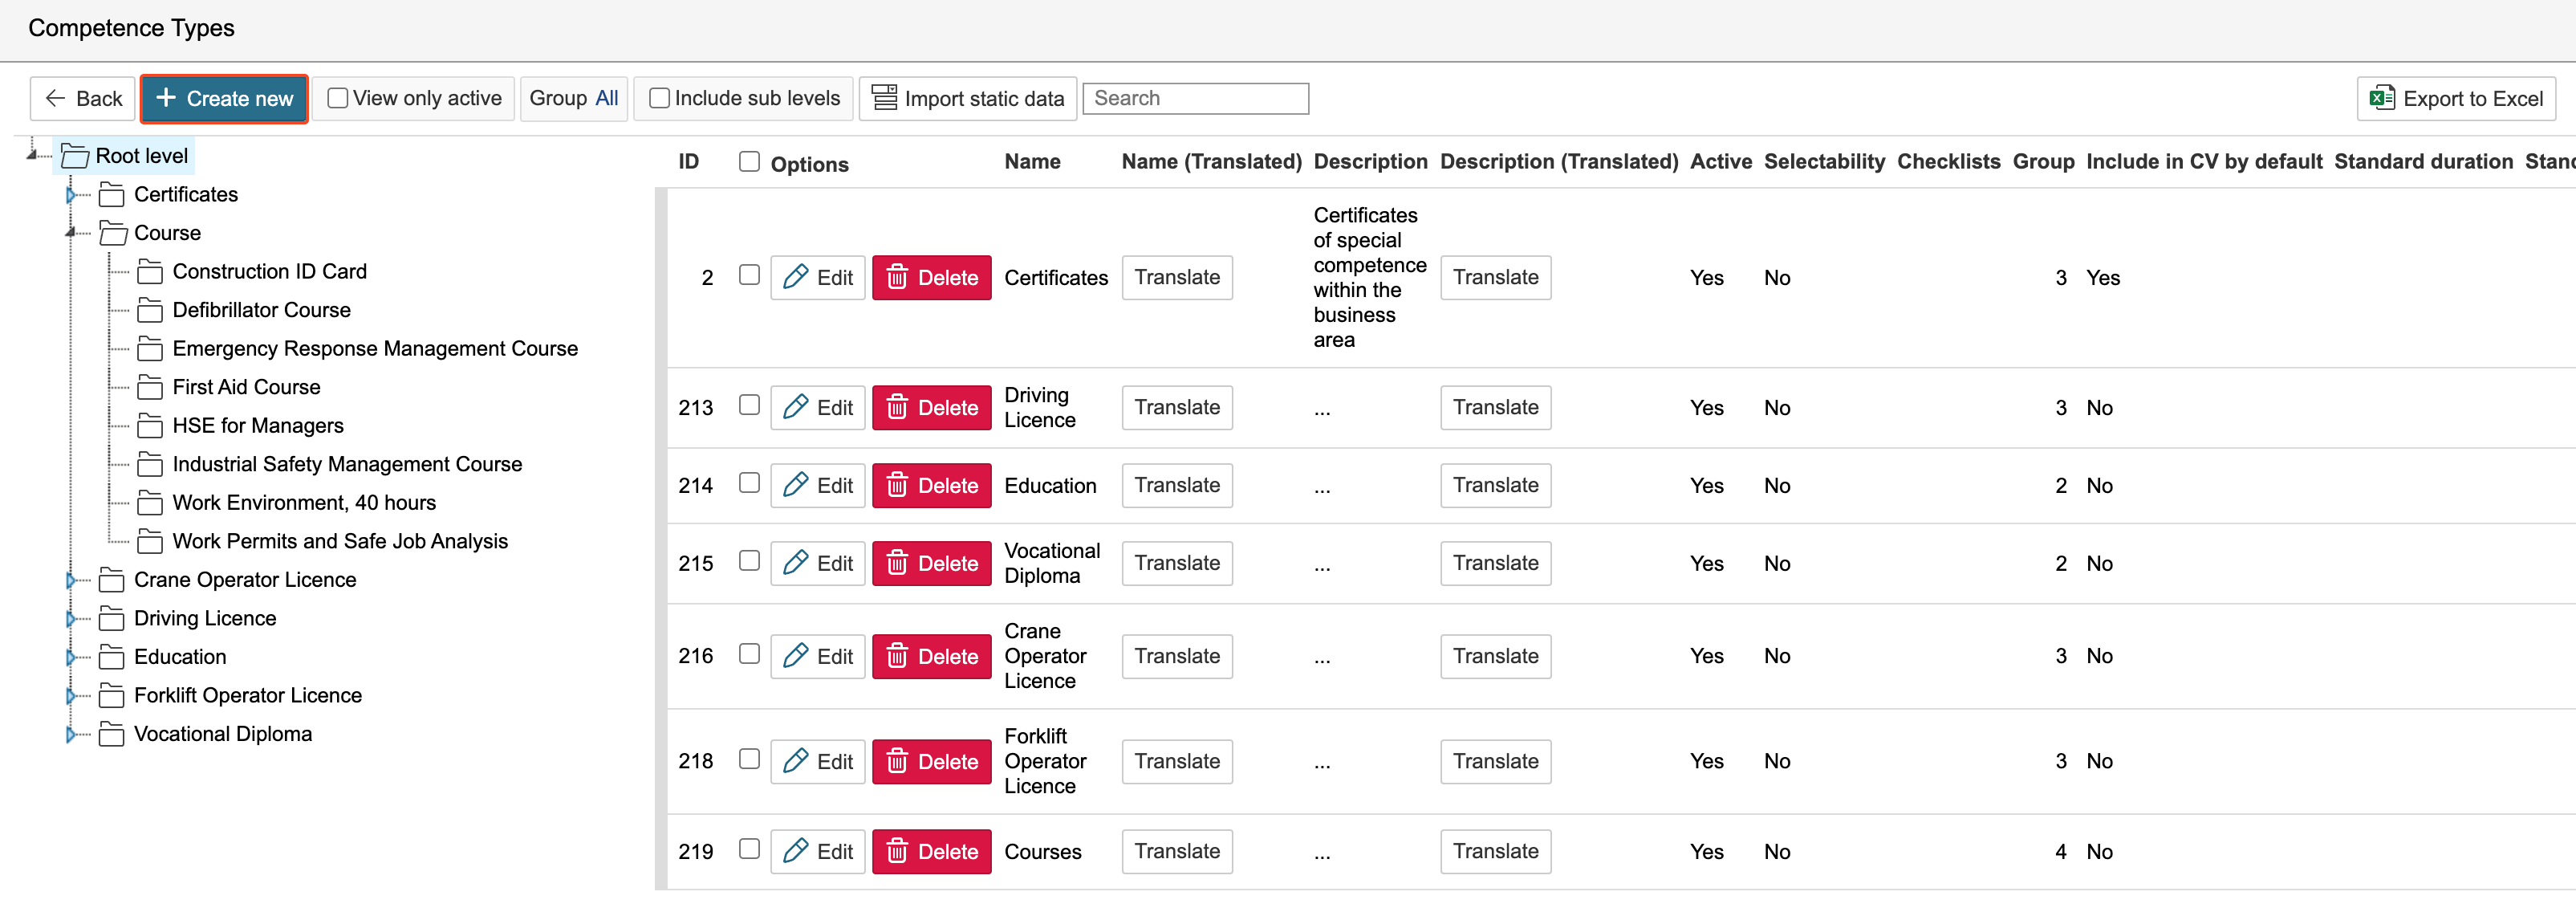Check the row checkbox for Courses
This screenshot has width=2576, height=912.
[749, 849]
